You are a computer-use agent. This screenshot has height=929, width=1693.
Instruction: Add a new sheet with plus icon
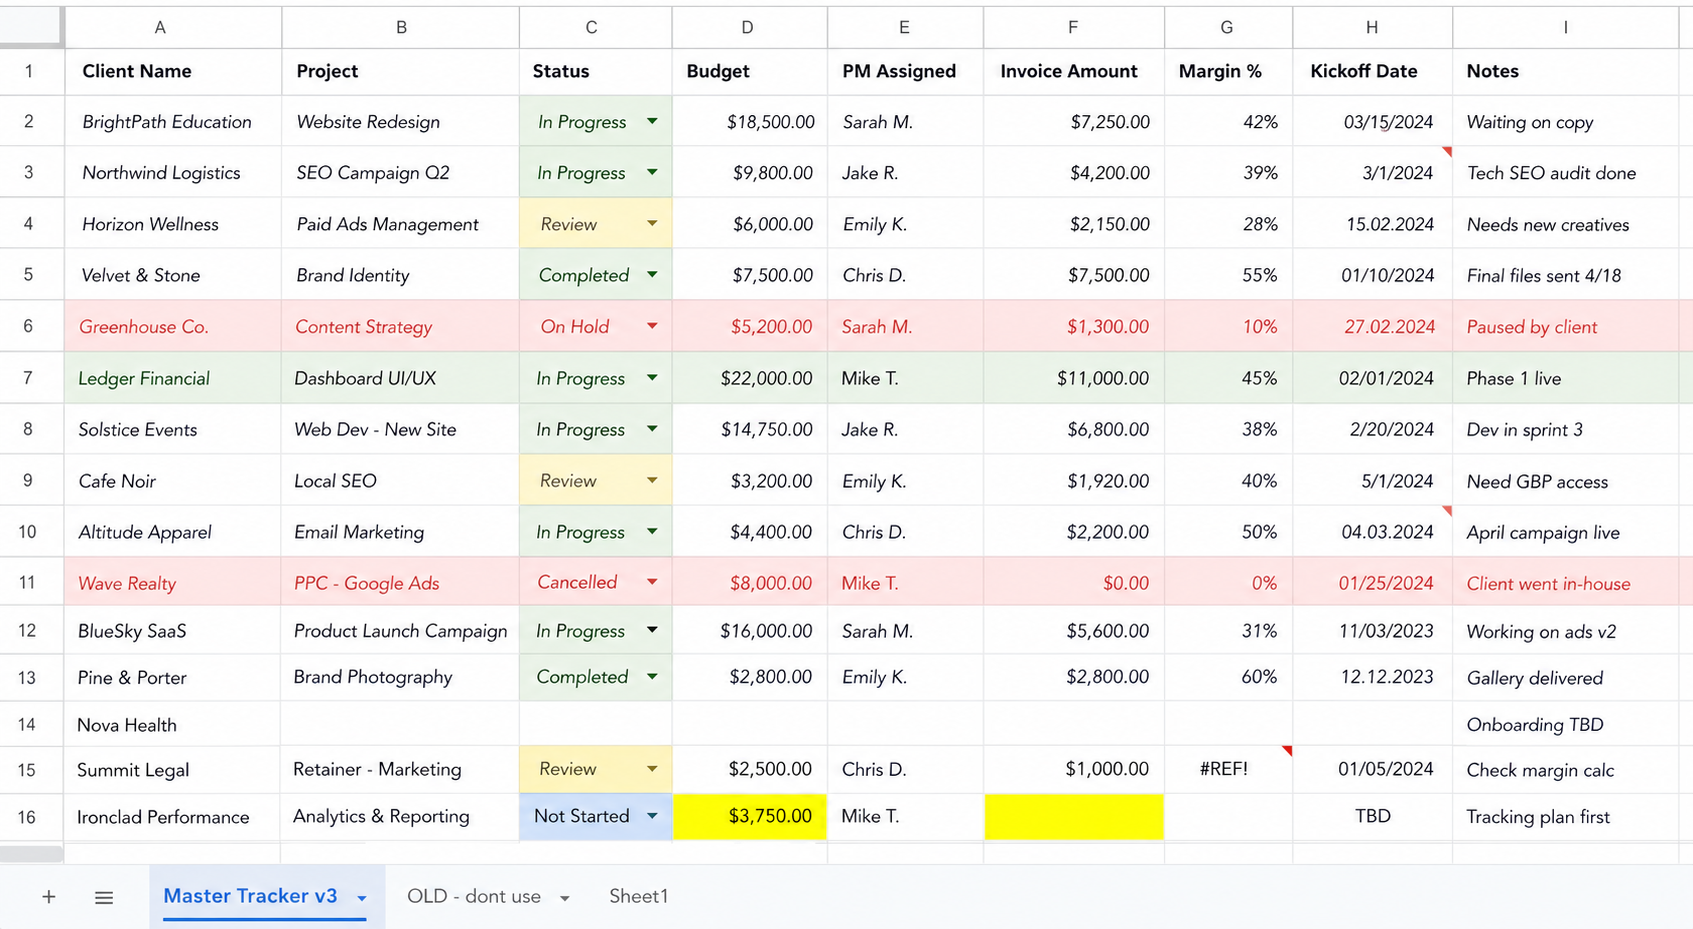[x=48, y=897]
